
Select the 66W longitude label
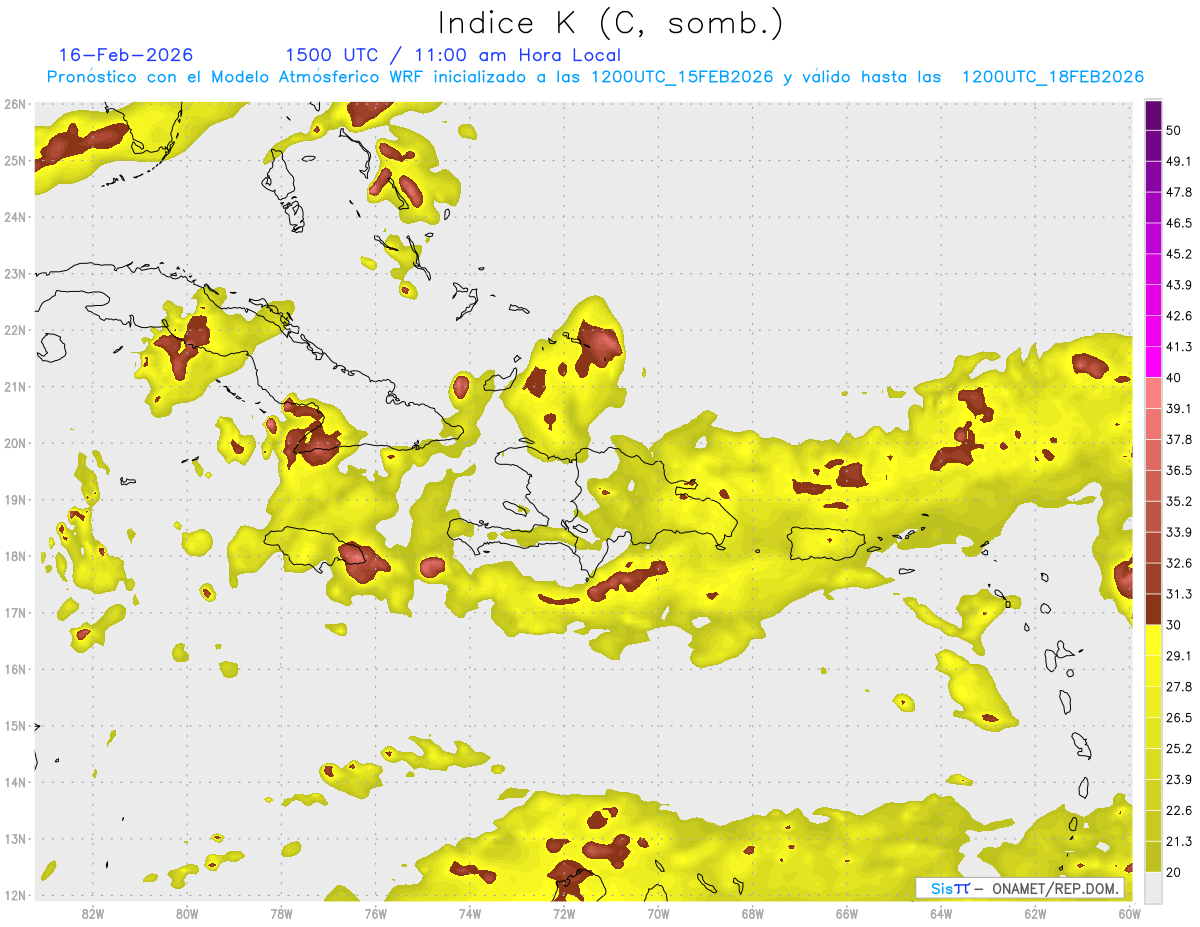point(847,913)
